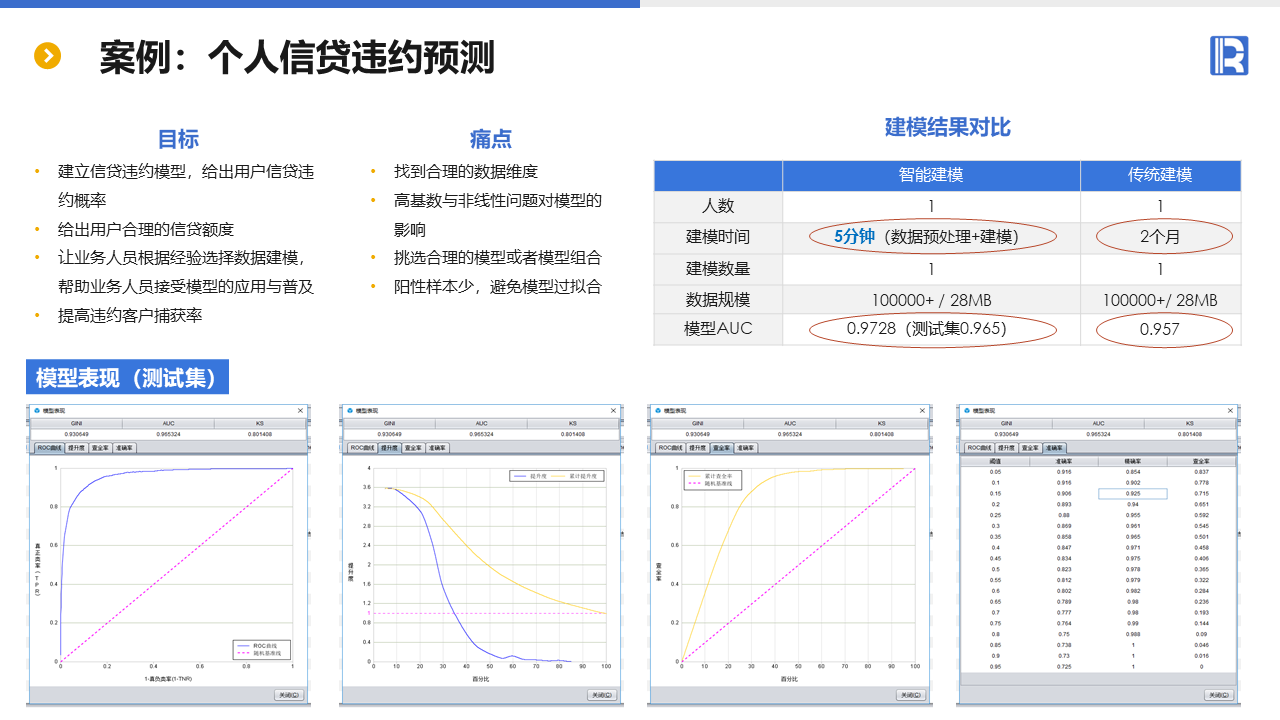Select the 准确率 tab in the third window
This screenshot has width=1280, height=720.
coord(745,448)
